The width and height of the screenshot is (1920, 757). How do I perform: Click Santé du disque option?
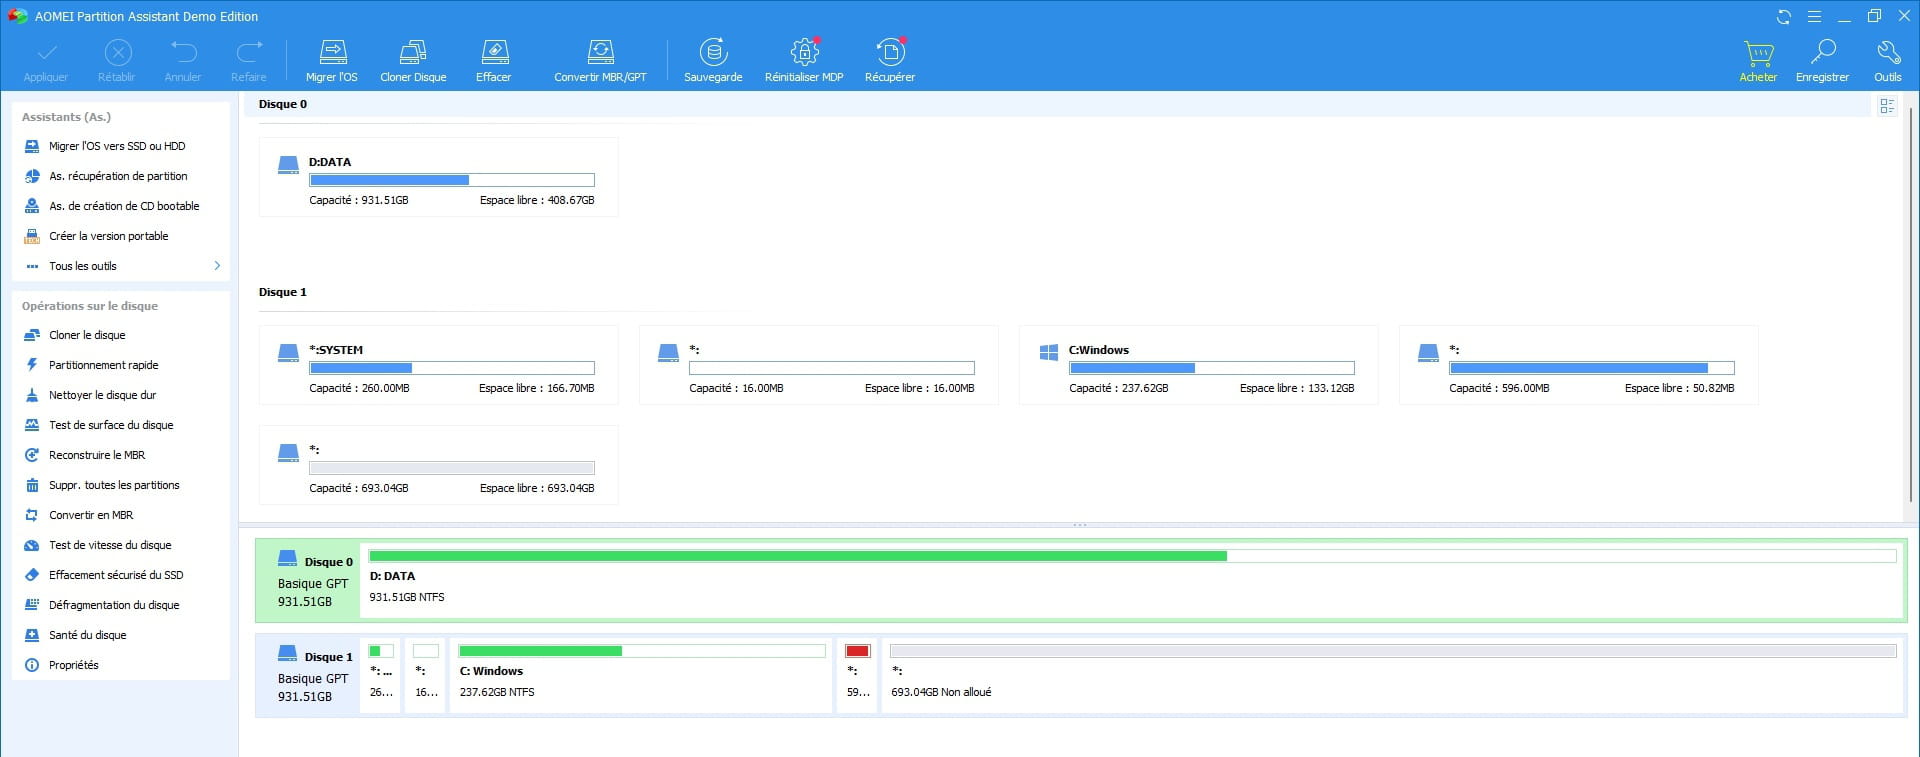pyautogui.click(x=87, y=635)
